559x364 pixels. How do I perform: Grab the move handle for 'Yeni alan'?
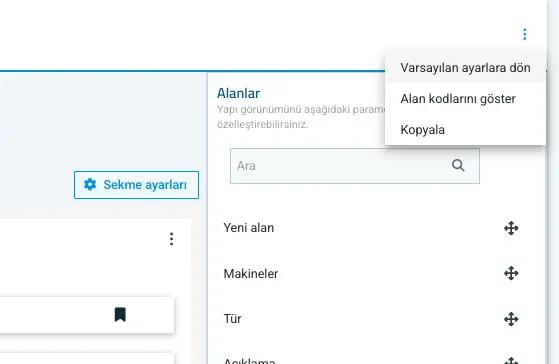coord(511,228)
